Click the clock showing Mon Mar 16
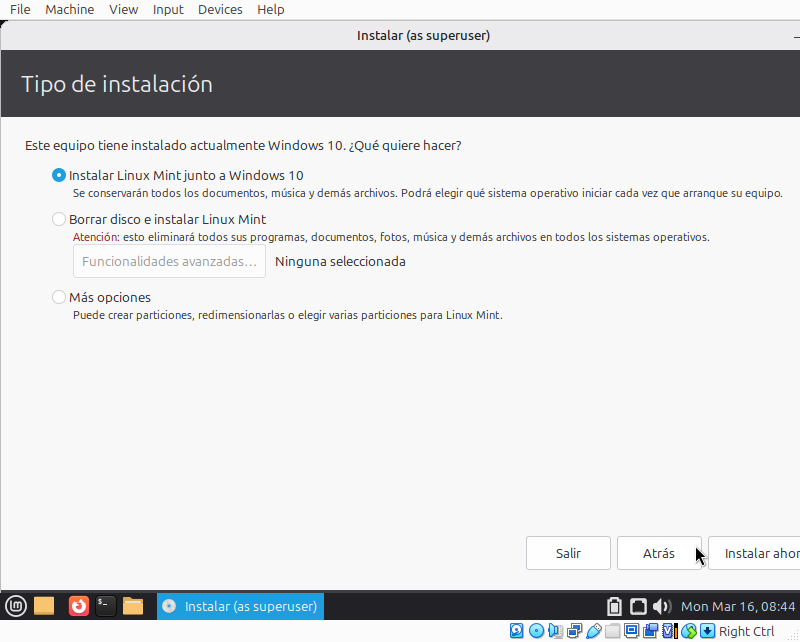This screenshot has width=800, height=642. click(737, 607)
